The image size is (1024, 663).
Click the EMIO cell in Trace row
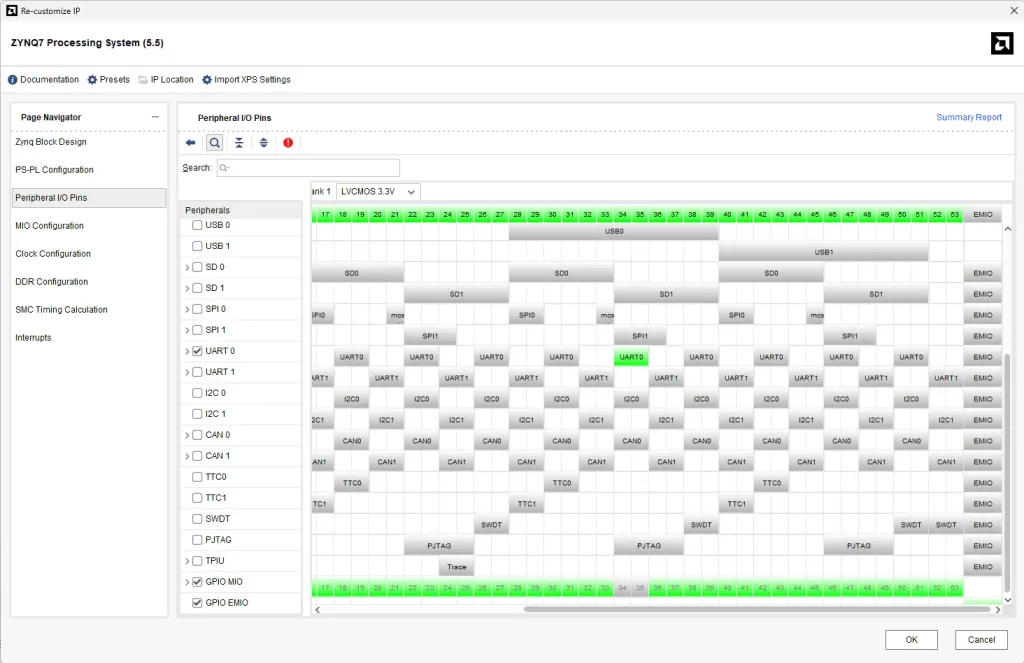point(982,567)
